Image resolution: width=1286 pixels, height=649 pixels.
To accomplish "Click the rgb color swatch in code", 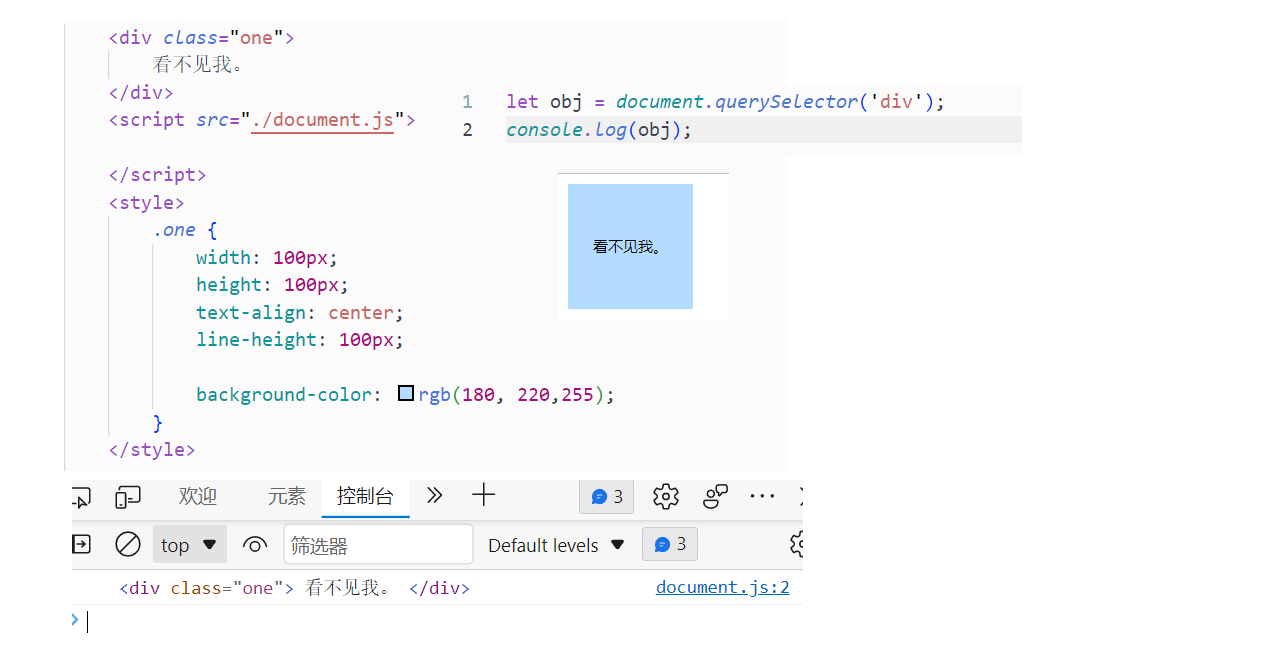I will tap(406, 394).
